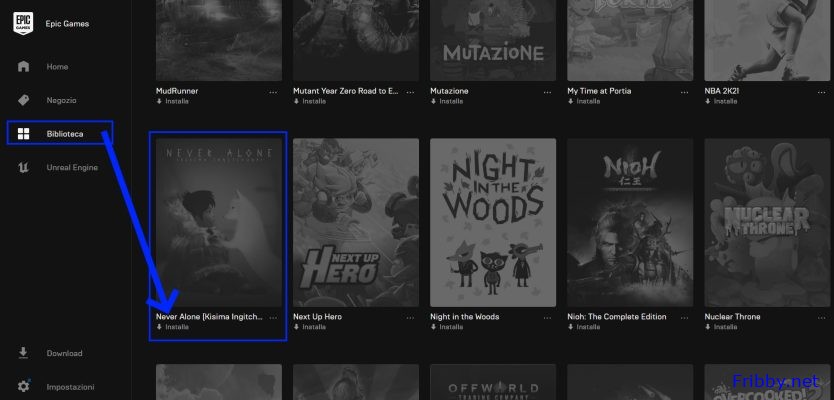
Task: Install Next Up Hero
Action: [x=313, y=327]
